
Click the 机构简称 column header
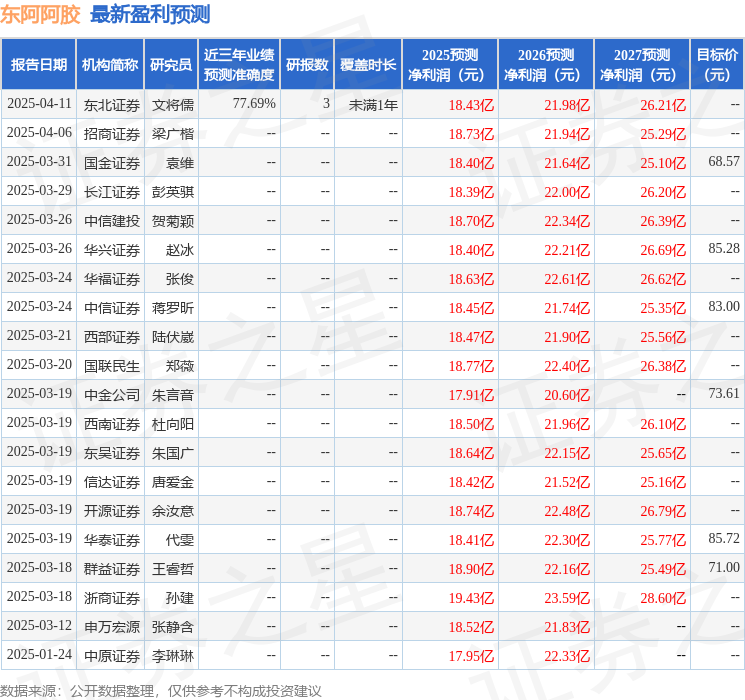tap(110, 65)
